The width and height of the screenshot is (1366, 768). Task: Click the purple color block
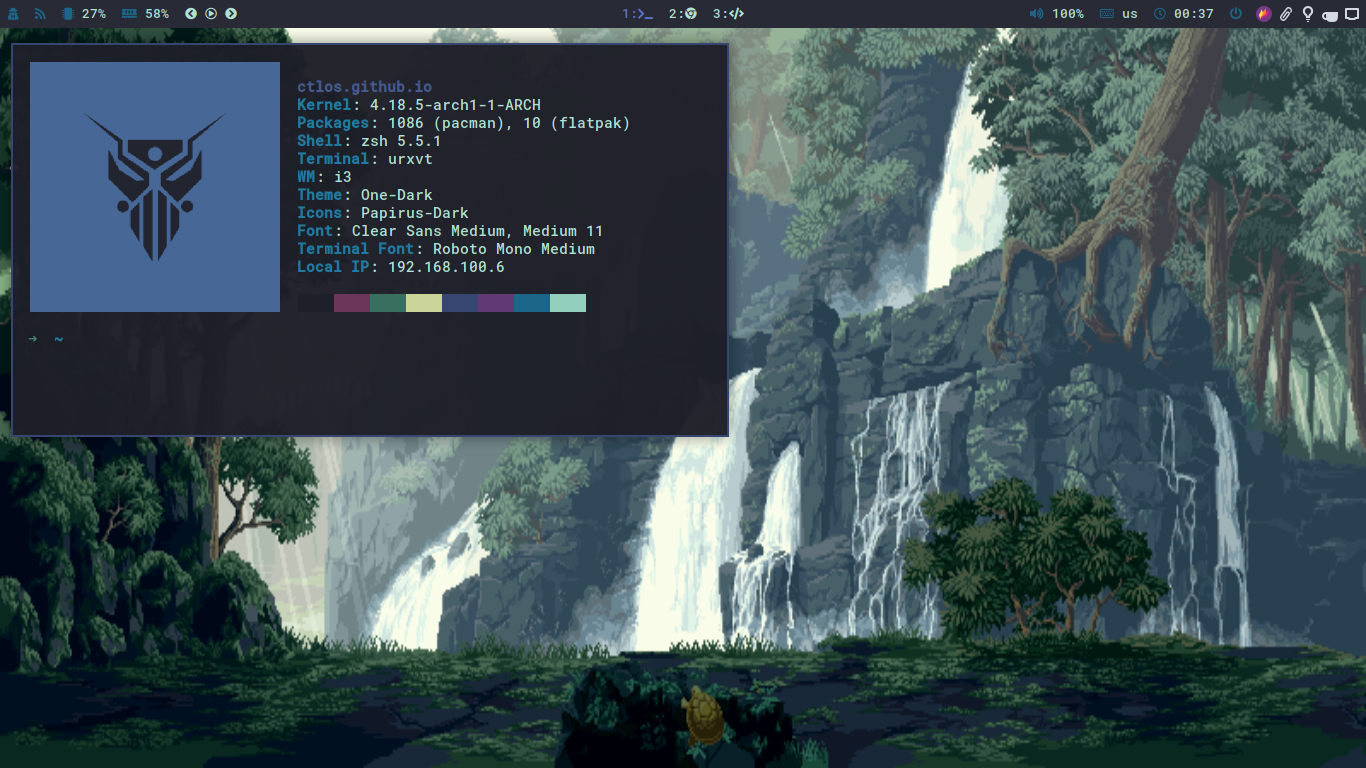click(496, 303)
